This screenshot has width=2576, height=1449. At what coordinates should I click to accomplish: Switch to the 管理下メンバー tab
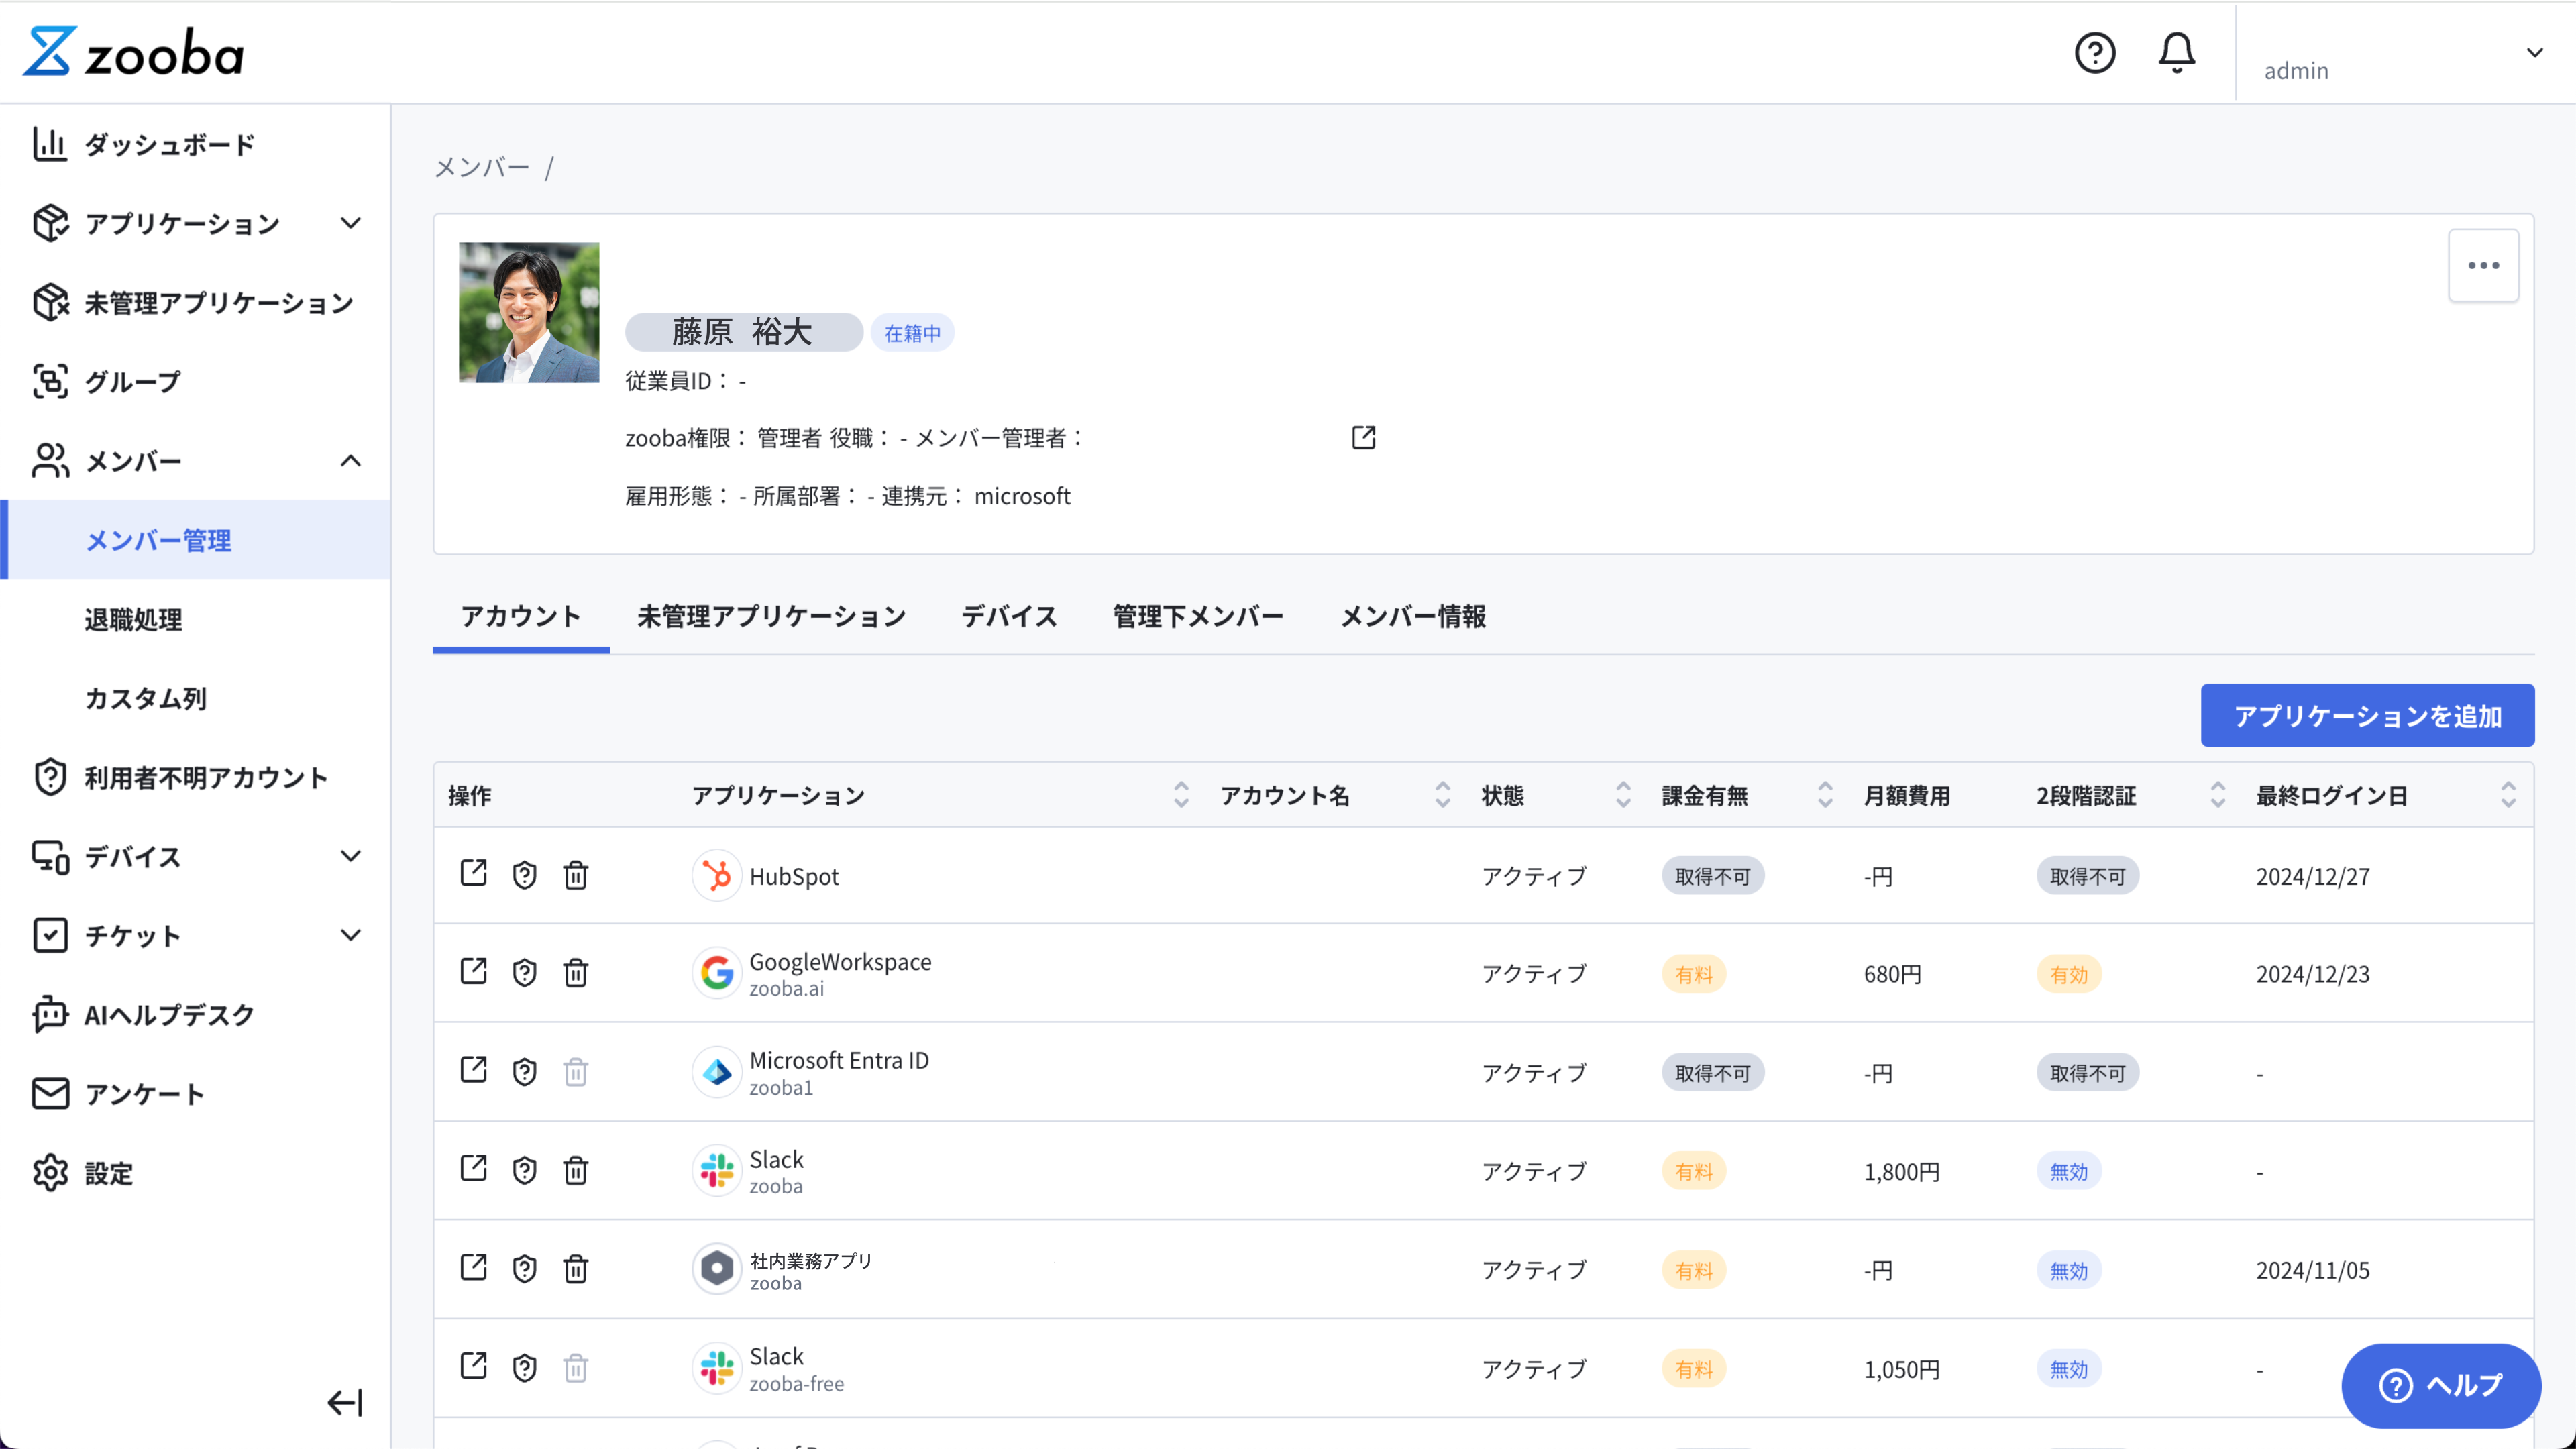[1198, 616]
